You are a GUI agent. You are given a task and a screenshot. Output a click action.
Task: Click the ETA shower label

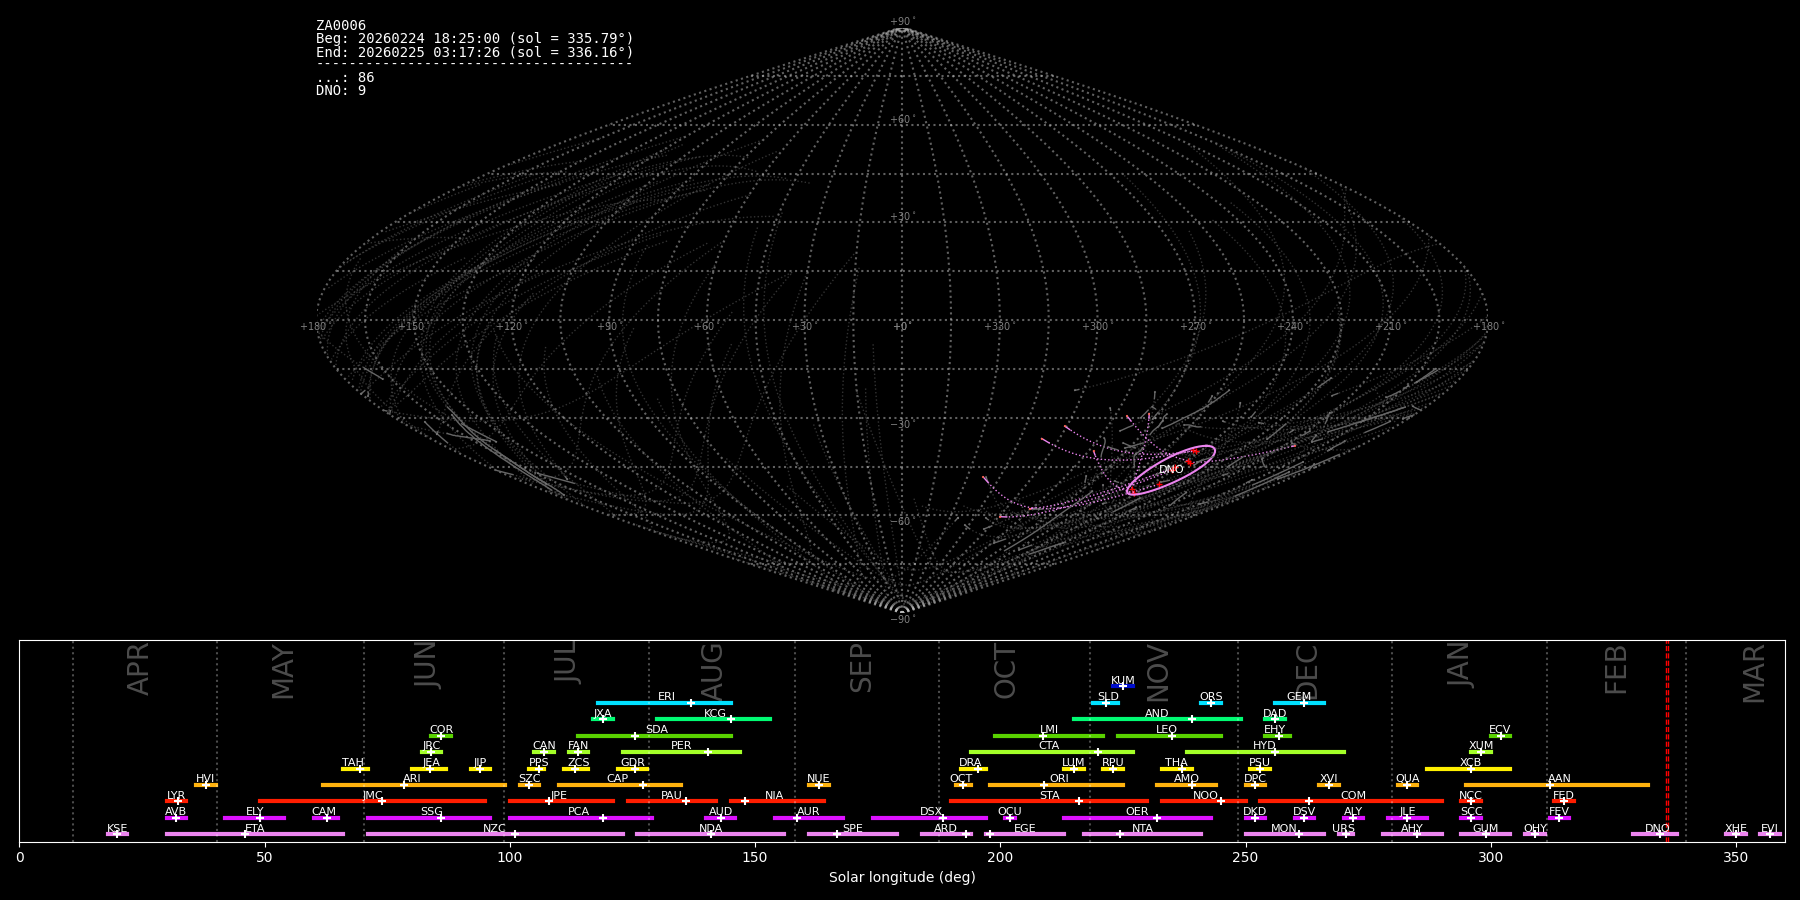255,829
